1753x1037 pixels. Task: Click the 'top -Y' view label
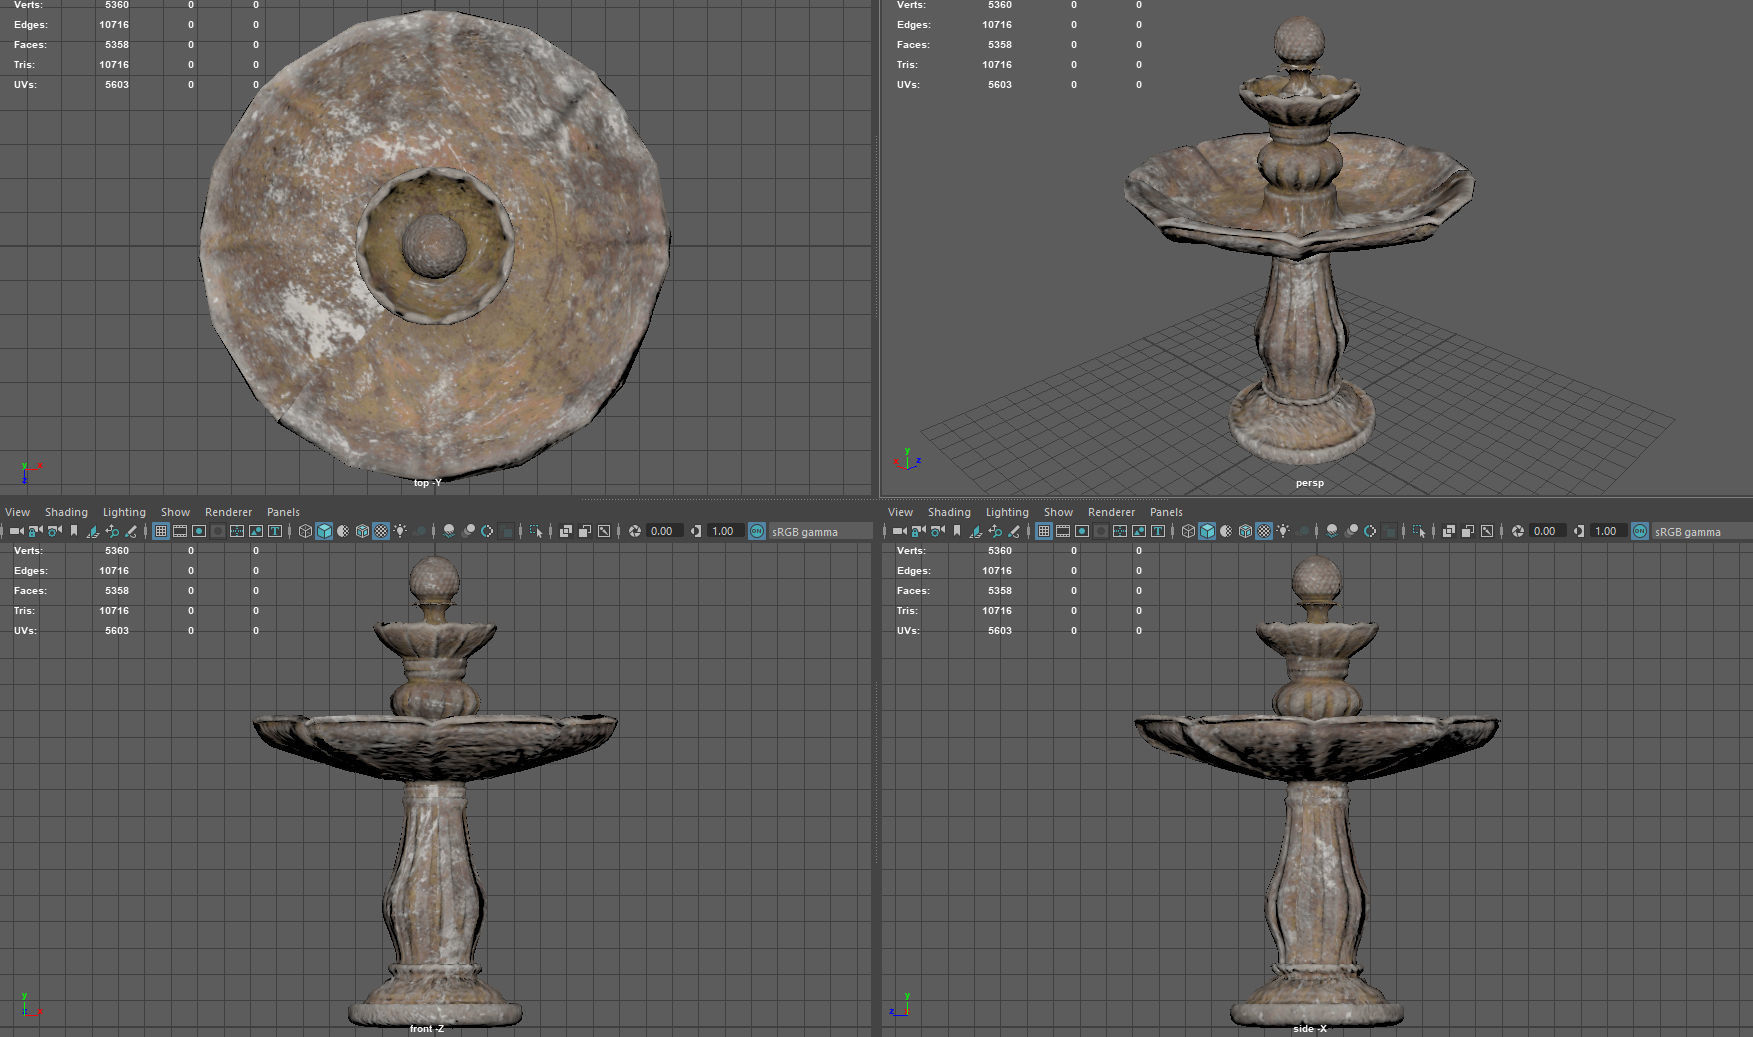(x=427, y=483)
